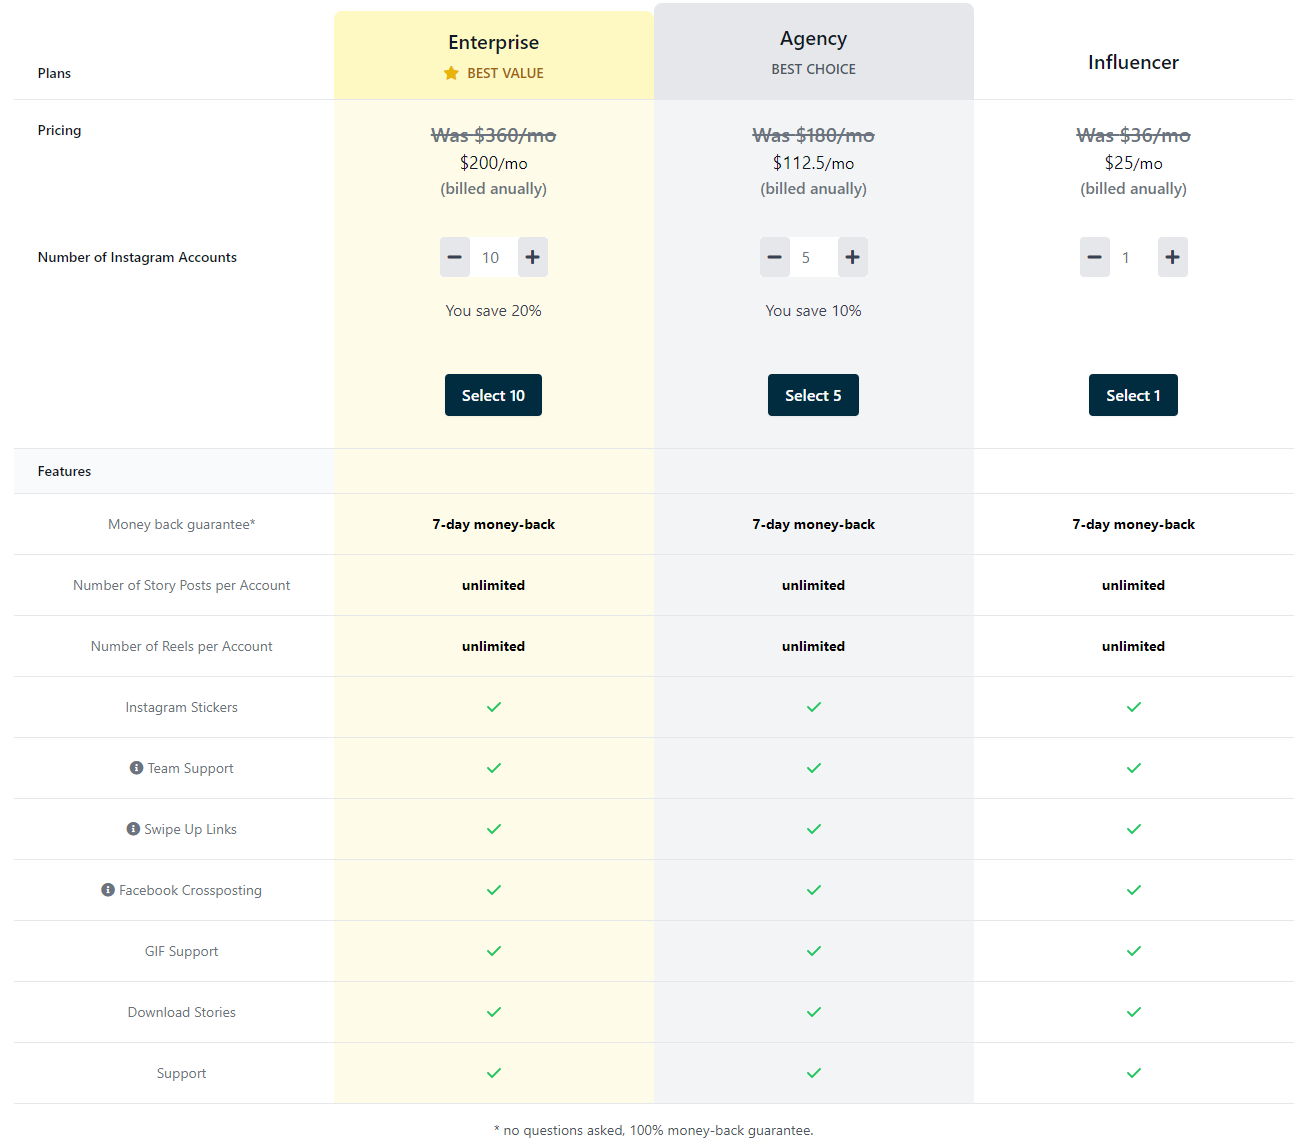Add an Influencer account with plus icon
This screenshot has width=1306, height=1148.
[1173, 257]
